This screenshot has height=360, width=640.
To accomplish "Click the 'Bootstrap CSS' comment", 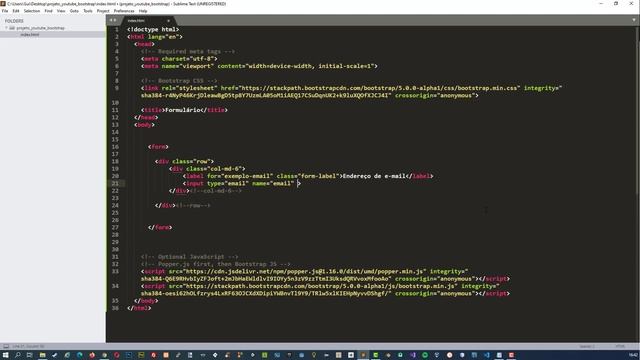I will (x=179, y=80).
